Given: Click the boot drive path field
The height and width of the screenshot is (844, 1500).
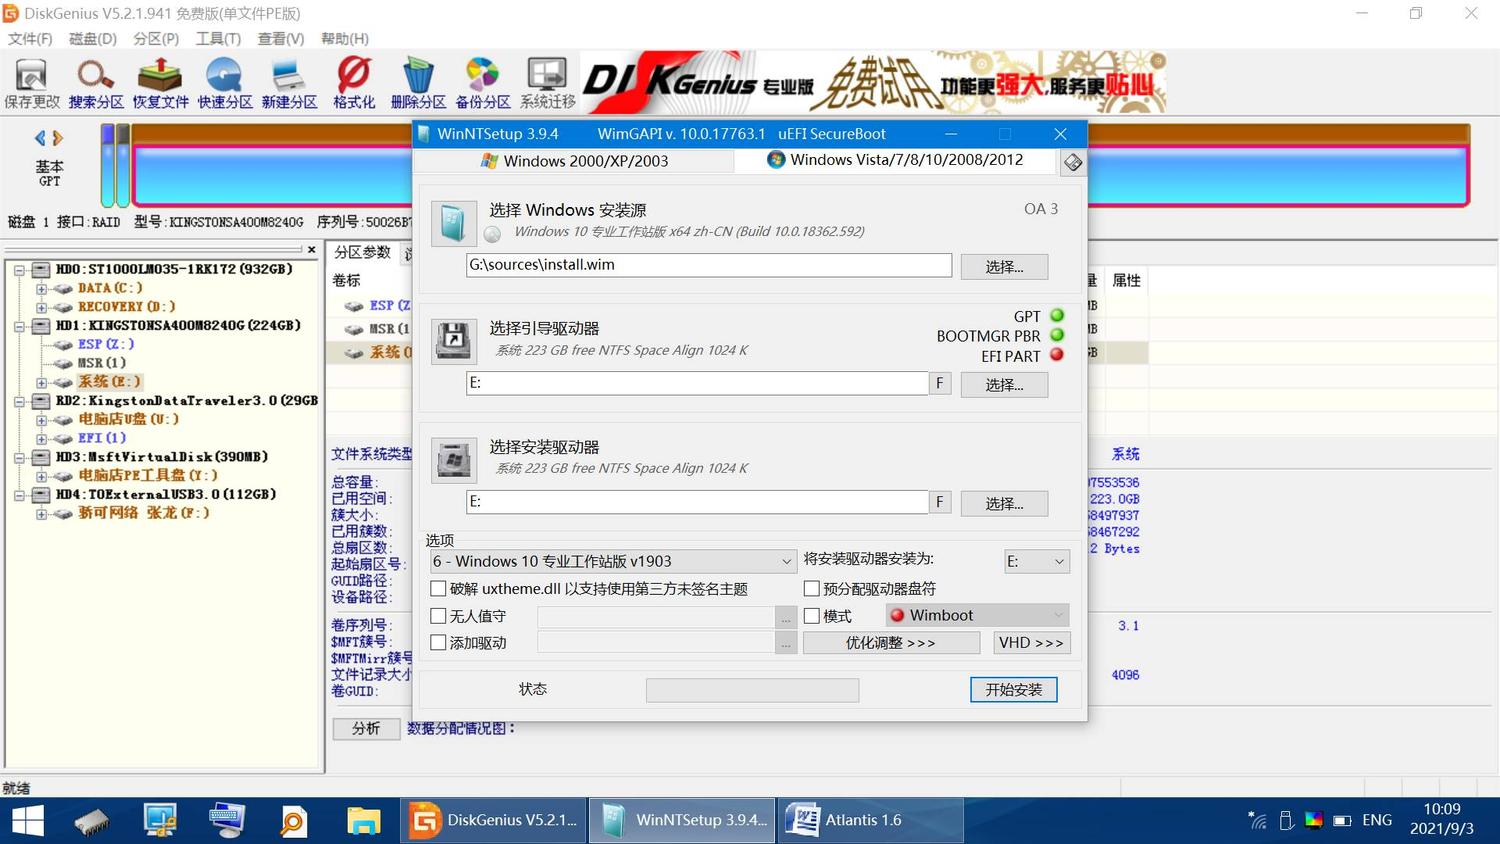Looking at the screenshot, I should point(697,383).
